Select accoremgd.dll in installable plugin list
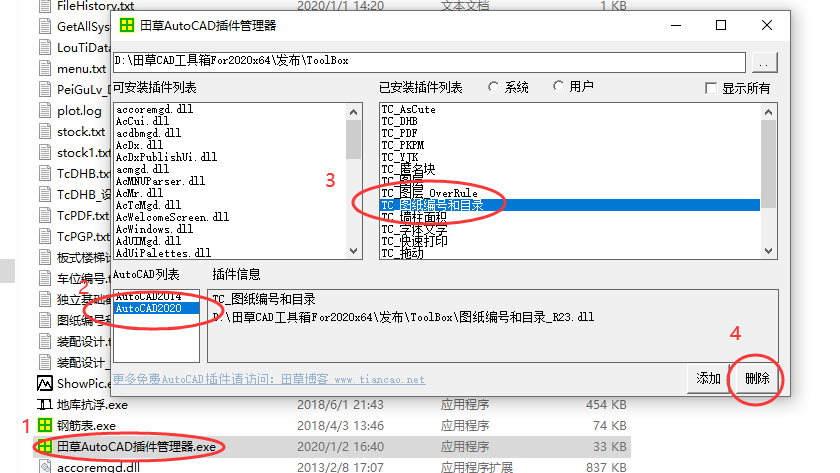The height and width of the screenshot is (473, 840). [x=155, y=109]
